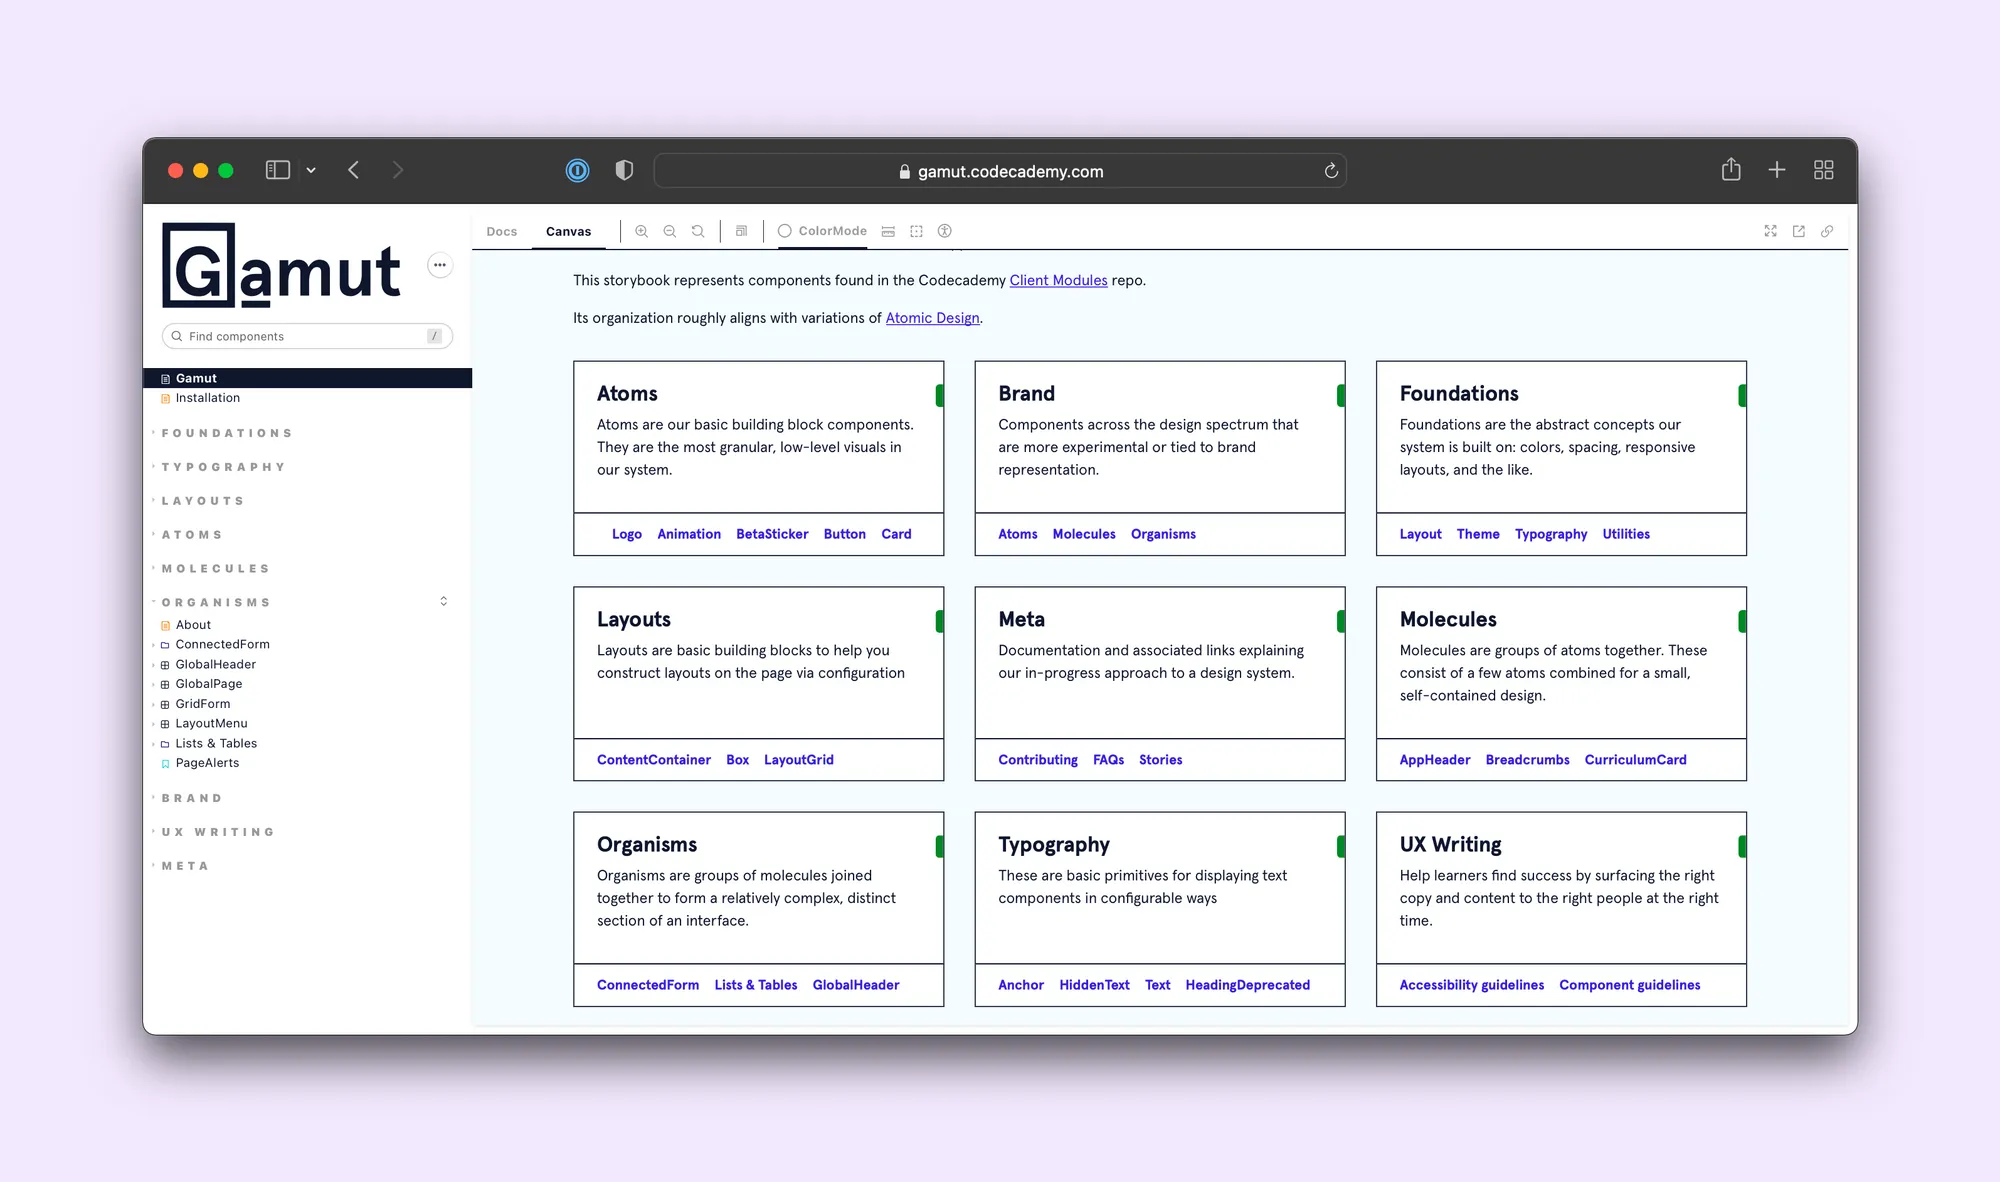Reset canvas zoom

pyautogui.click(x=698, y=231)
